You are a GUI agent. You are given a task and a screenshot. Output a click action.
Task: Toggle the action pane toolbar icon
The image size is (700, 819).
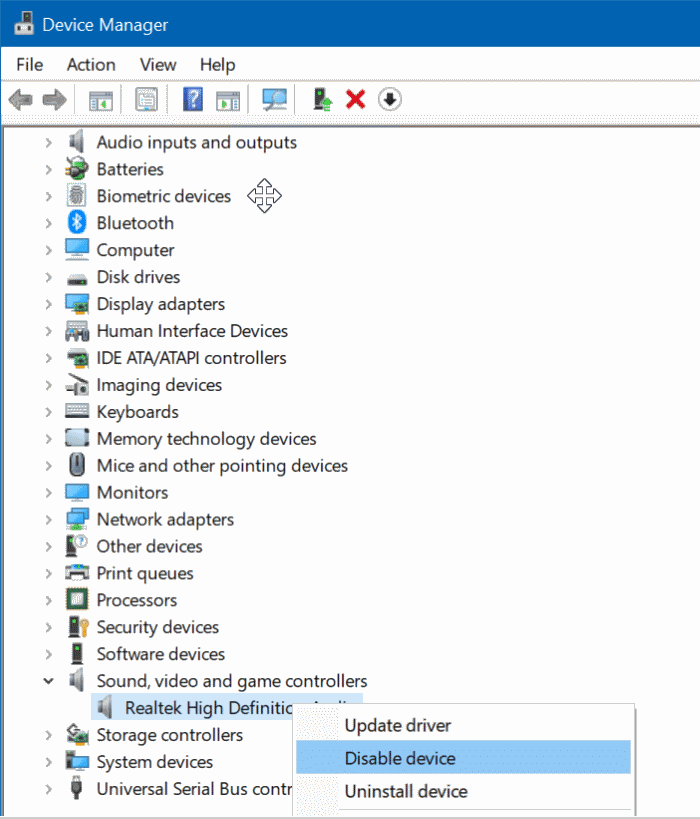click(228, 99)
